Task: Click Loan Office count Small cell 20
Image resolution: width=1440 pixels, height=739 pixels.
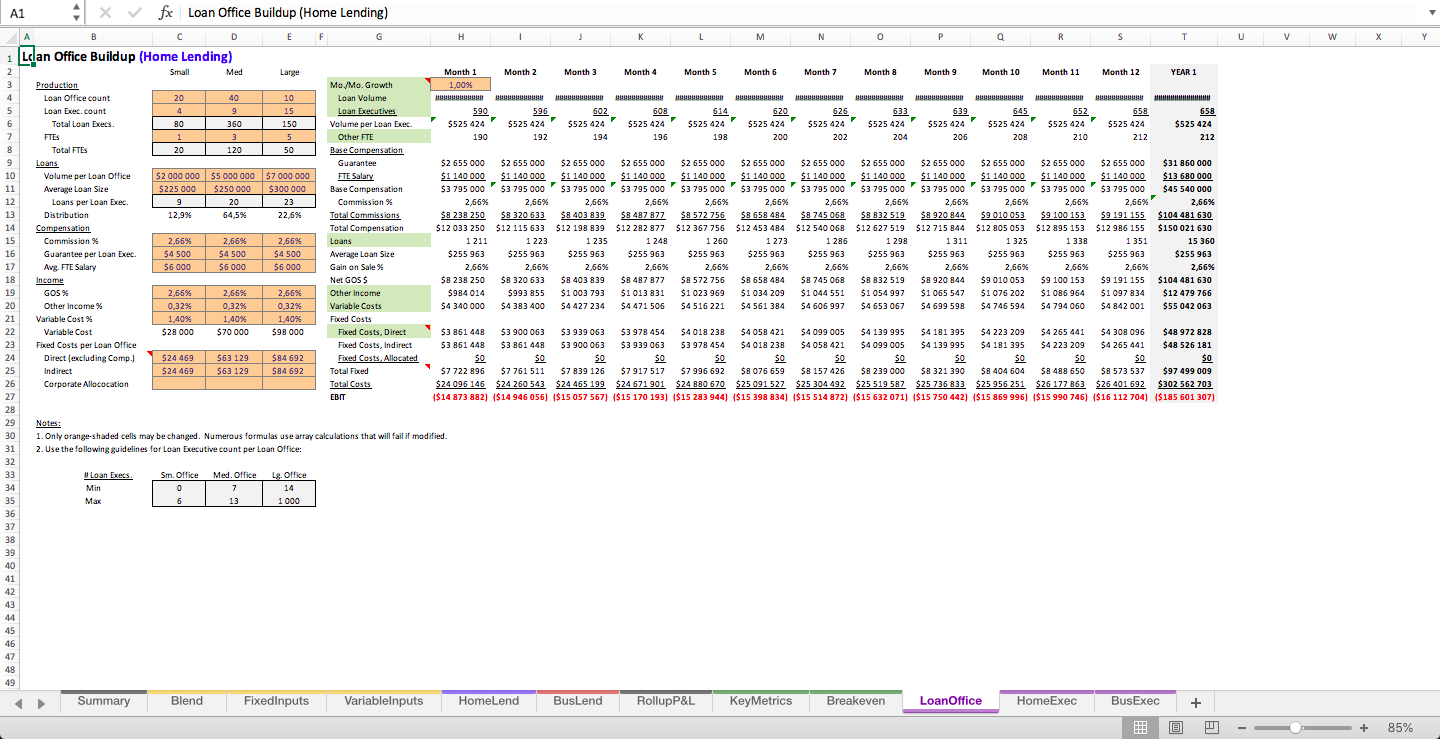Action: pyautogui.click(x=178, y=98)
